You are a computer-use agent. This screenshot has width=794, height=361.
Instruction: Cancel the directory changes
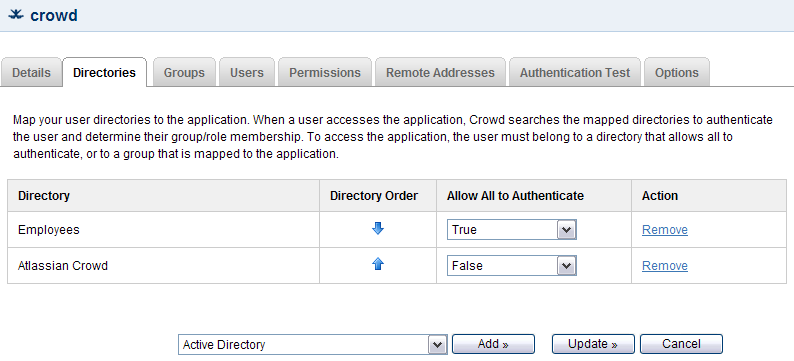pos(681,344)
